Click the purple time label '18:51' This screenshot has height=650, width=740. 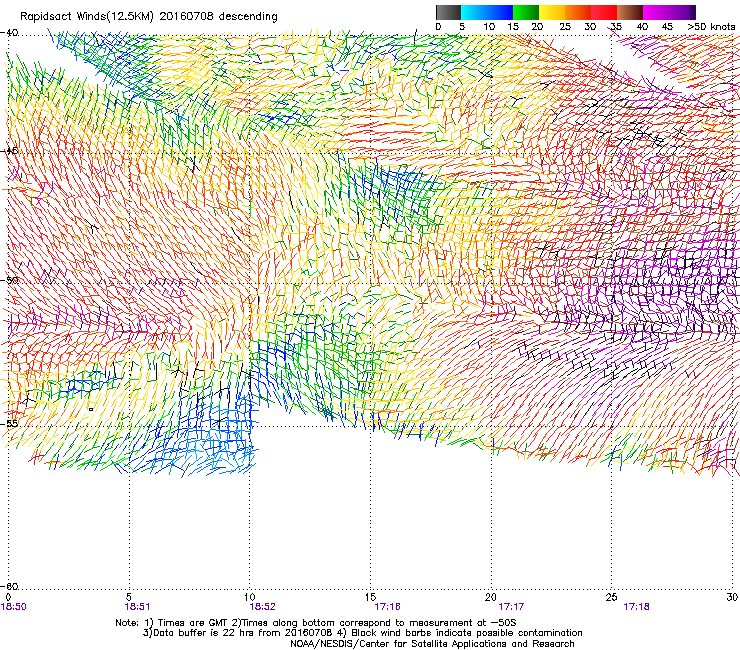[137, 607]
